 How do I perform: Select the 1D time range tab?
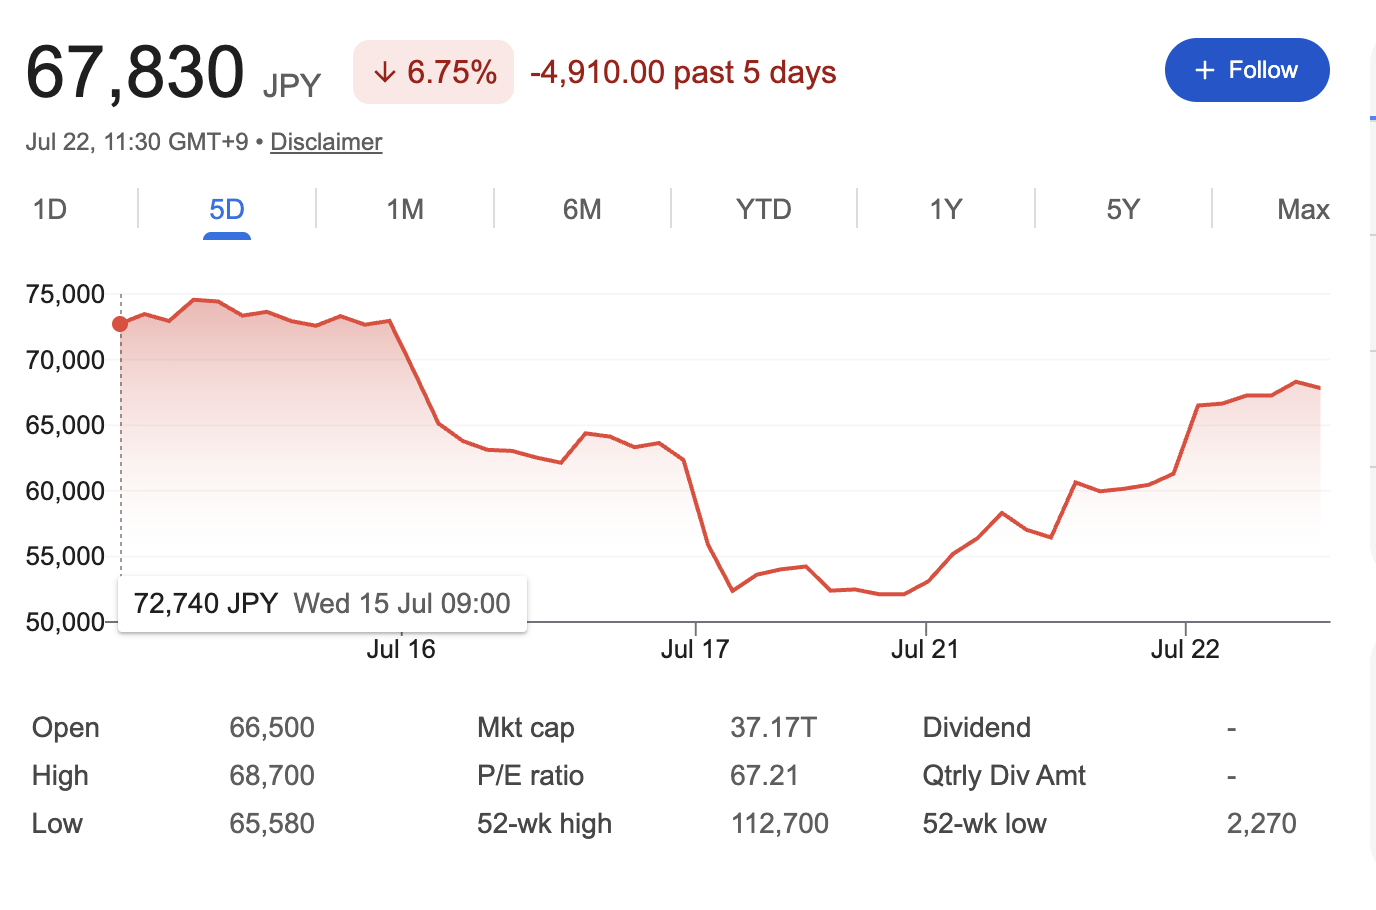pyautogui.click(x=50, y=209)
